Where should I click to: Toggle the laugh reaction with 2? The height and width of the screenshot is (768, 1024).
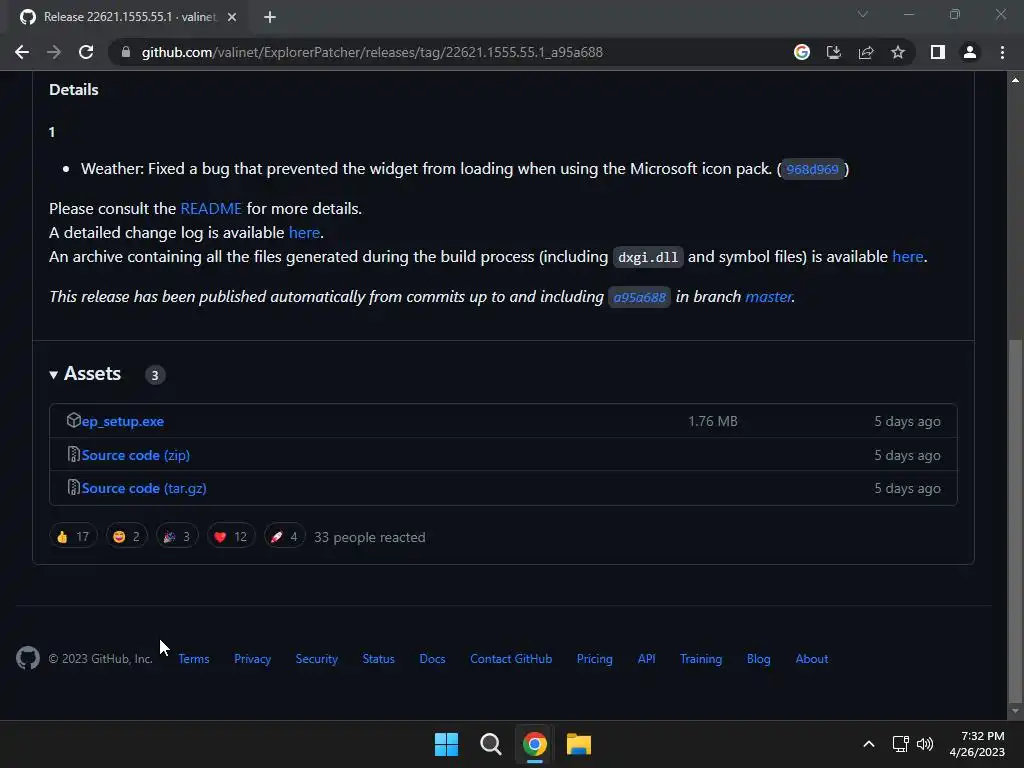127,537
